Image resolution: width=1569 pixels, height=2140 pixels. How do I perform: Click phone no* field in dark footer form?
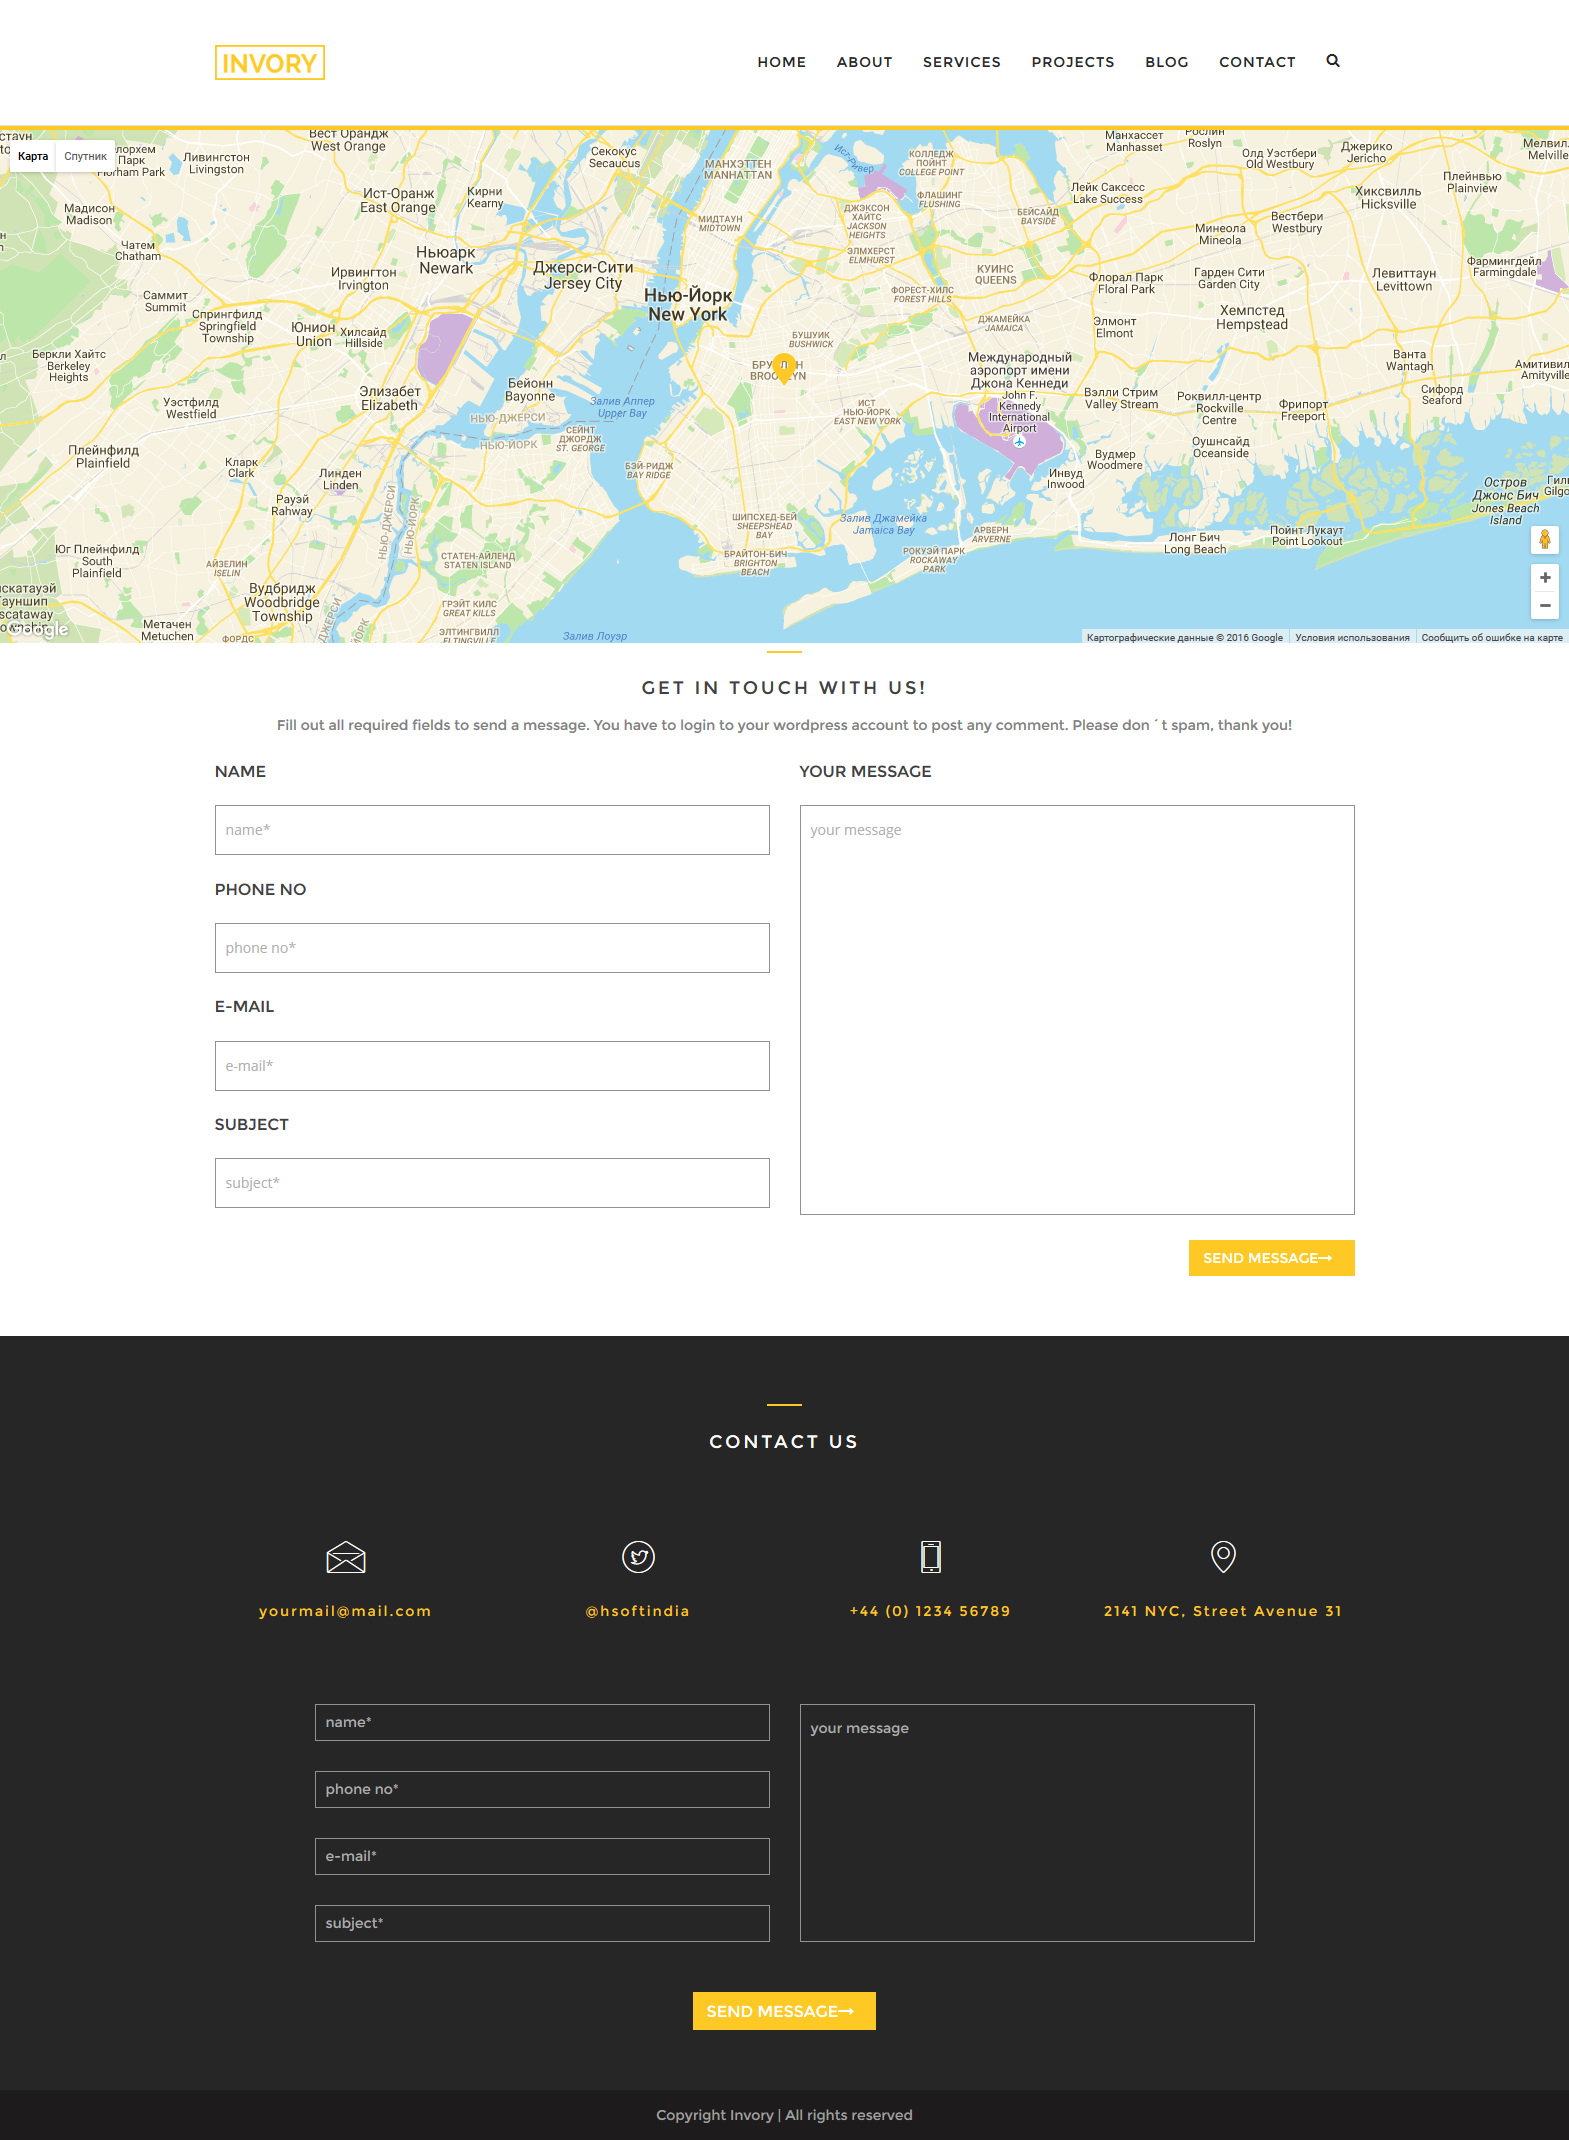coord(542,1789)
